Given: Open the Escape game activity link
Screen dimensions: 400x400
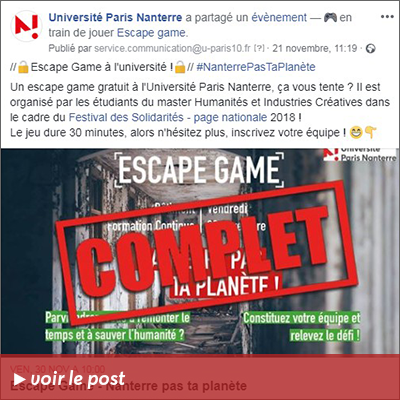Looking at the screenshot, I should click(x=152, y=33).
